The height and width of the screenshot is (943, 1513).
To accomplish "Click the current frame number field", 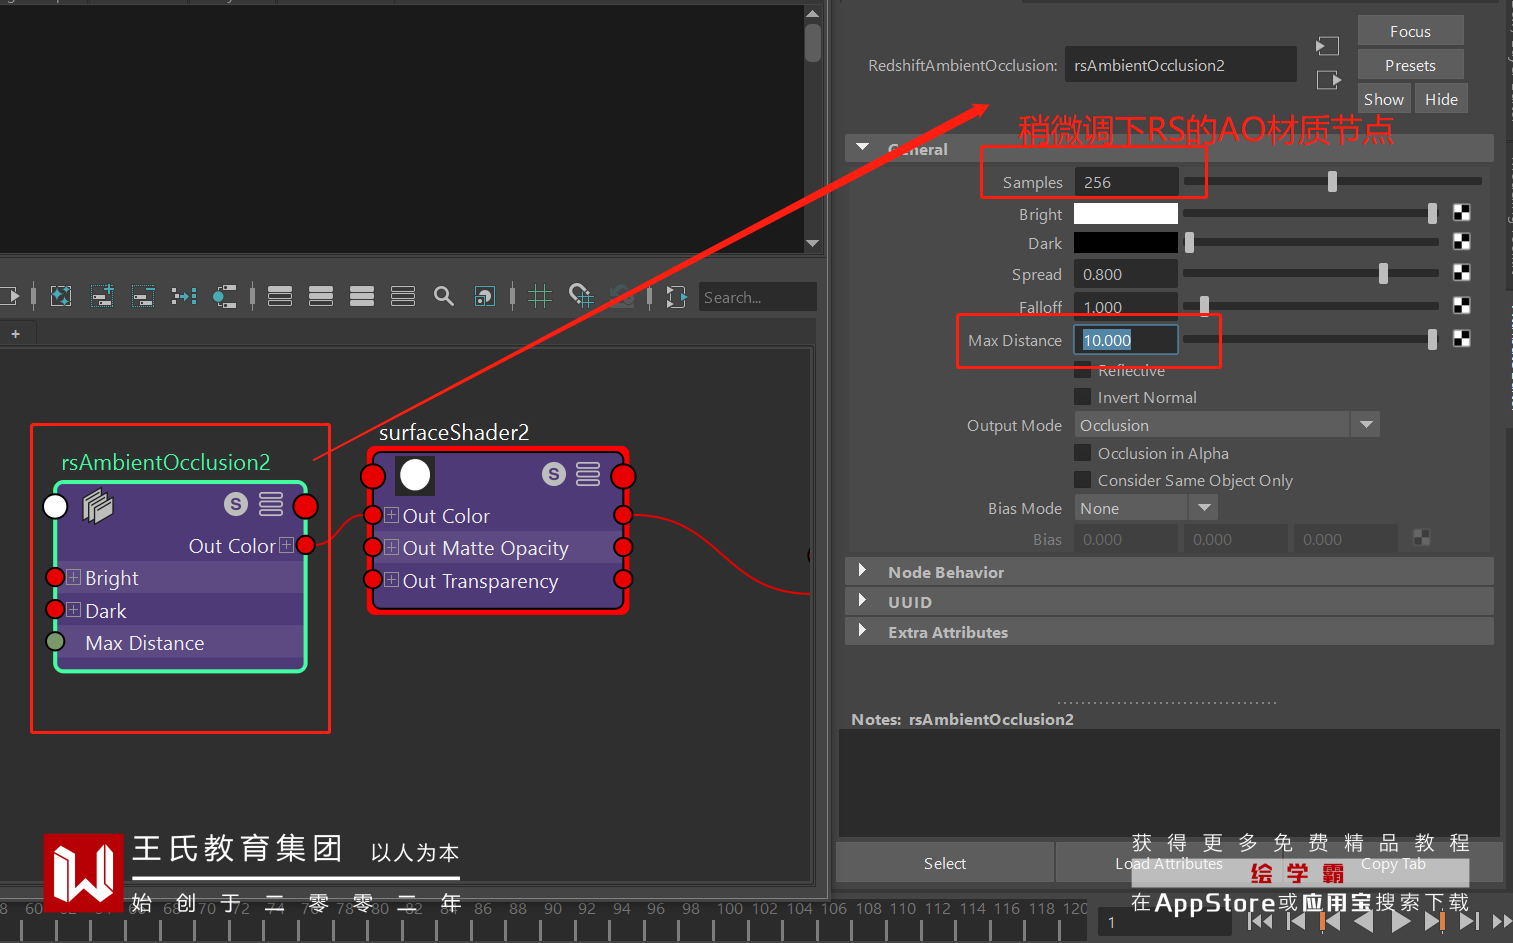I will tap(1165, 922).
